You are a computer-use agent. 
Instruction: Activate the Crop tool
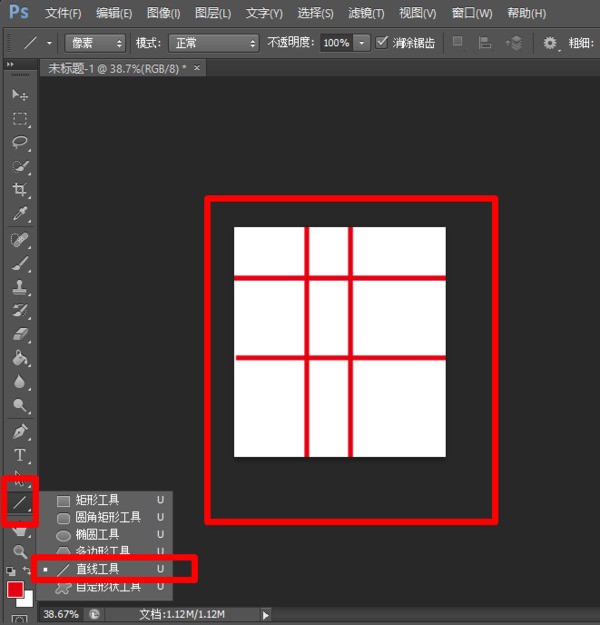[x=19, y=190]
